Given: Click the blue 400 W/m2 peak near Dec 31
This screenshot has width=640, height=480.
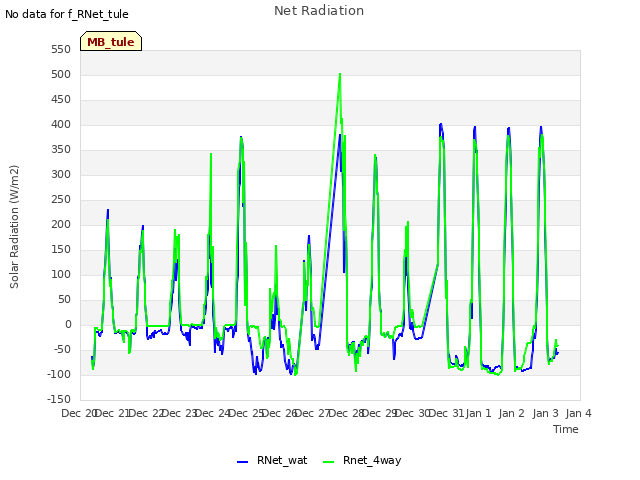Looking at the screenshot, I should (440, 124).
